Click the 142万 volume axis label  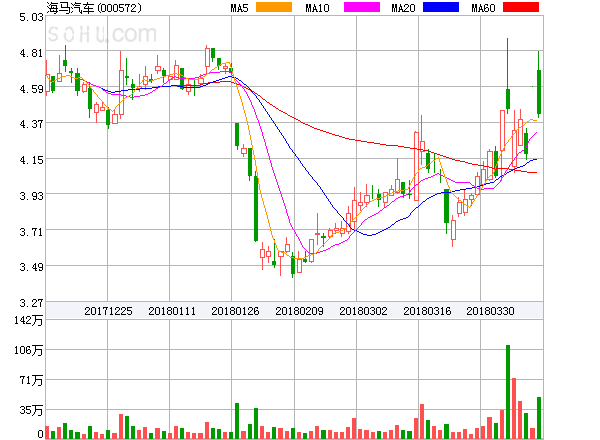tap(29, 320)
